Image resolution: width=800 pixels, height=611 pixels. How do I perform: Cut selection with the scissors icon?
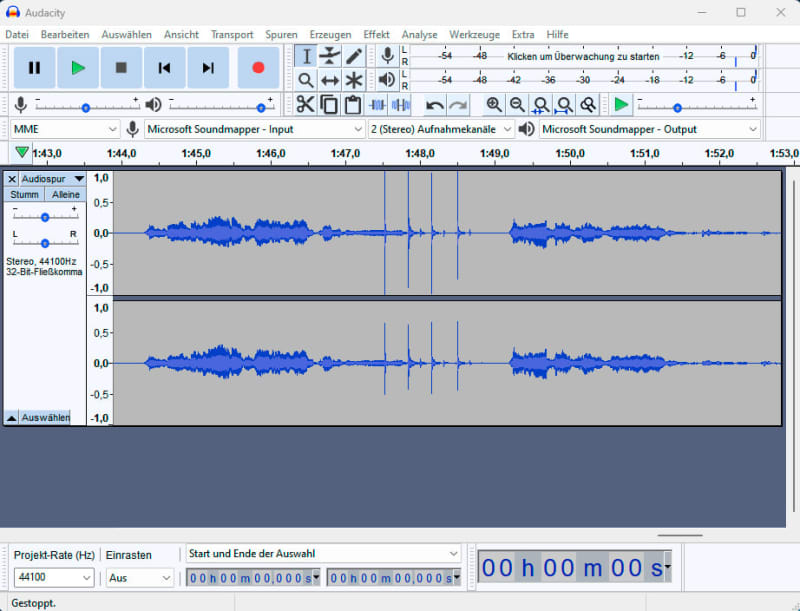coord(305,105)
